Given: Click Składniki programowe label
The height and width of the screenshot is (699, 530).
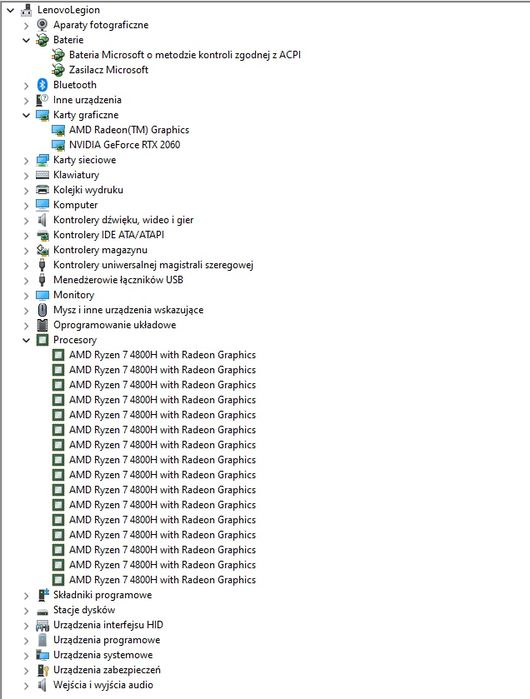Looking at the screenshot, I should (x=103, y=595).
